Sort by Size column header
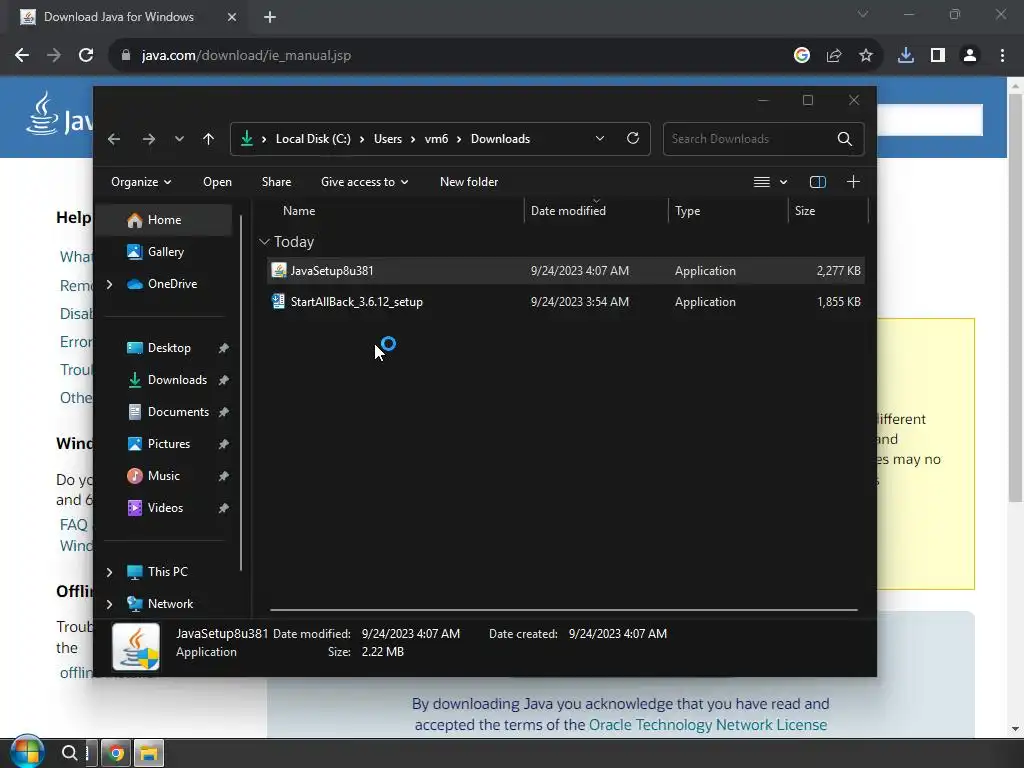Image resolution: width=1024 pixels, height=768 pixels. pyautogui.click(x=805, y=211)
